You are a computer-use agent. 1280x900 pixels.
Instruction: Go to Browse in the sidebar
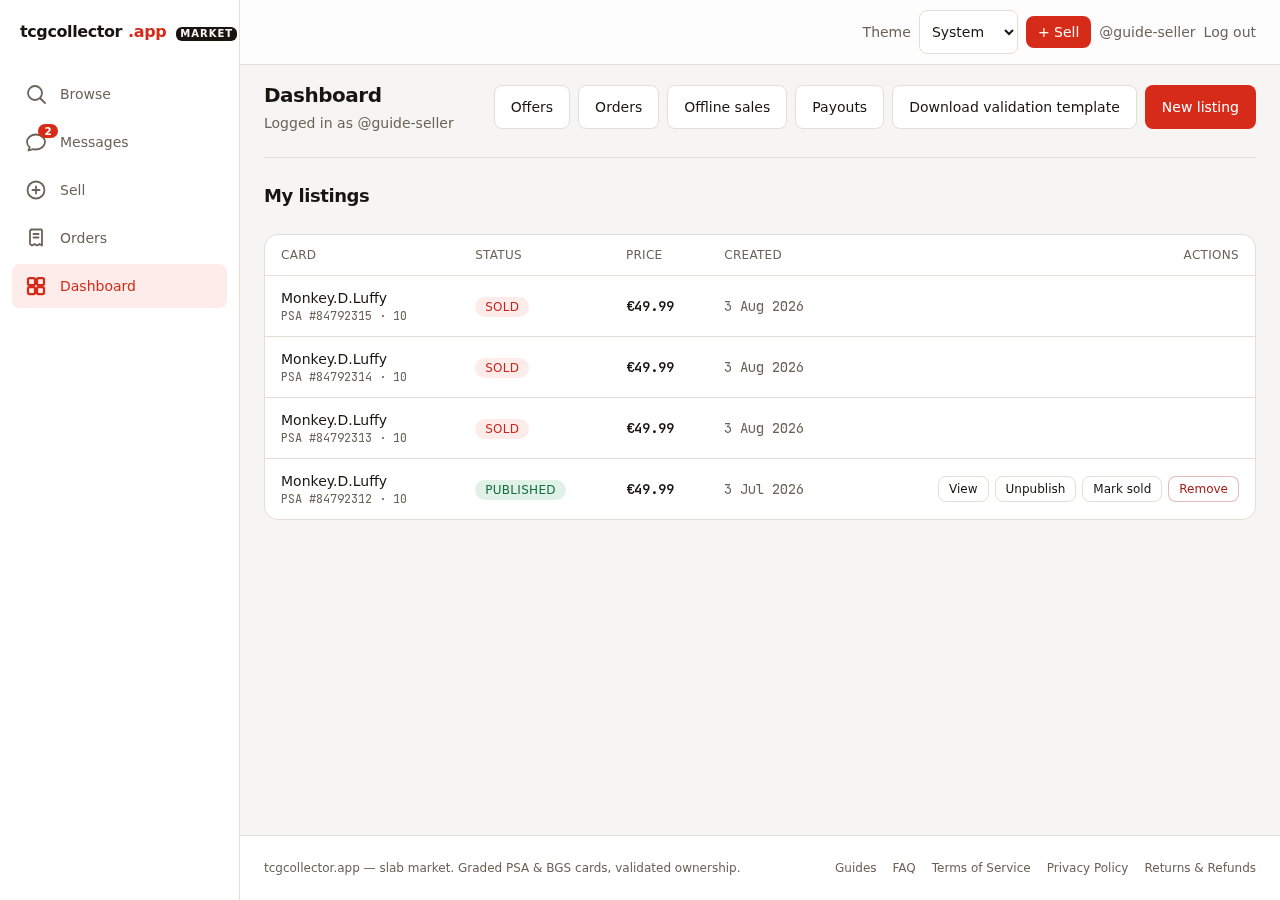(119, 94)
